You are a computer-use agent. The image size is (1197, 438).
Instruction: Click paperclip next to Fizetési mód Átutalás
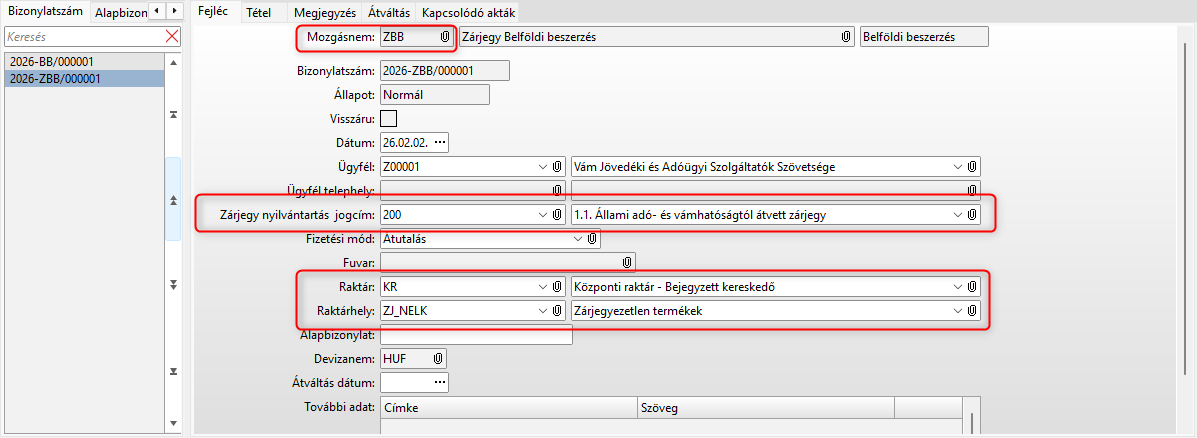[592, 239]
